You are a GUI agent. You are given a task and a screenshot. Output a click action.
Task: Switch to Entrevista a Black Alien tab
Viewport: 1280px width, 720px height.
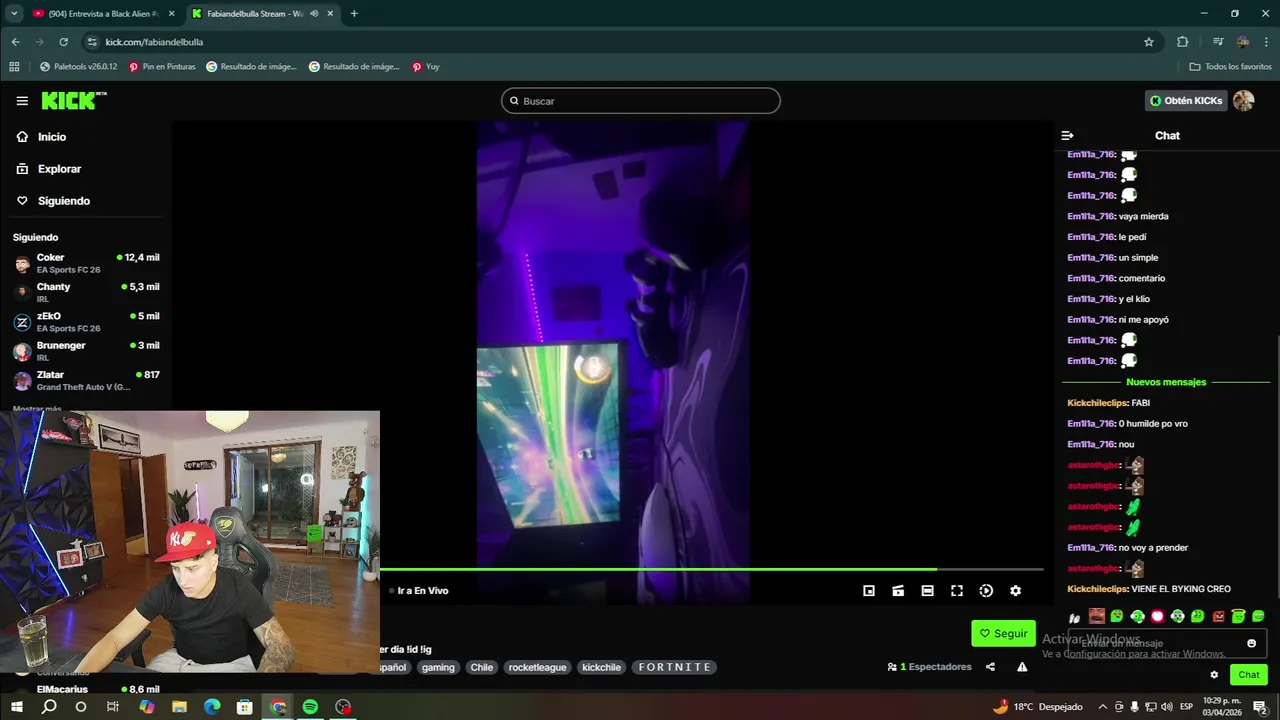(x=103, y=14)
